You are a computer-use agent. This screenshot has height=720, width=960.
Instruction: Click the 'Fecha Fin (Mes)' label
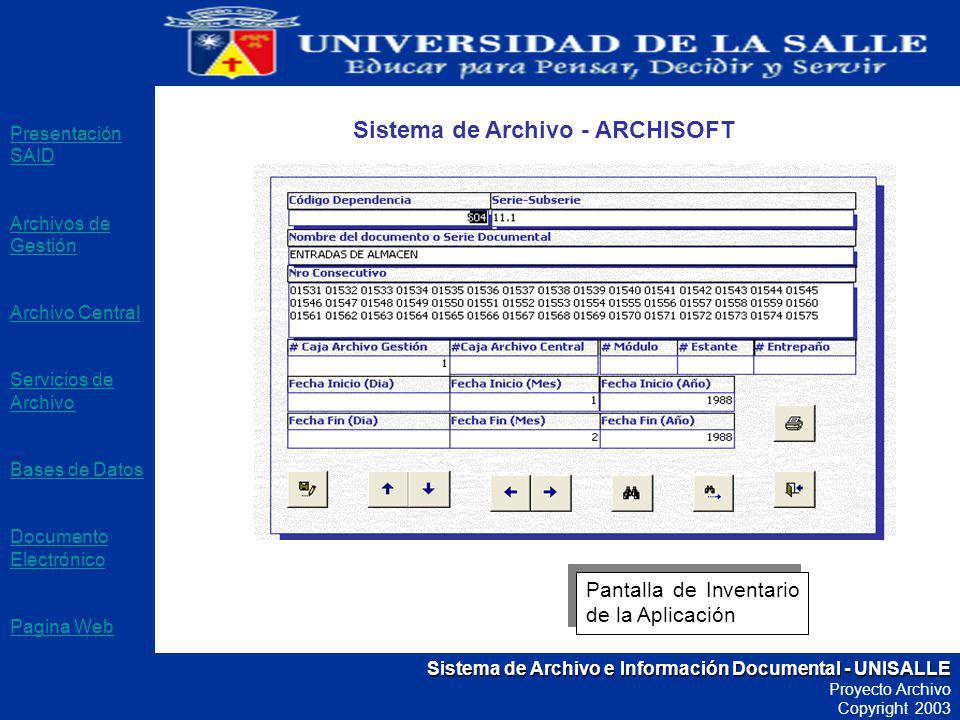tap(498, 421)
